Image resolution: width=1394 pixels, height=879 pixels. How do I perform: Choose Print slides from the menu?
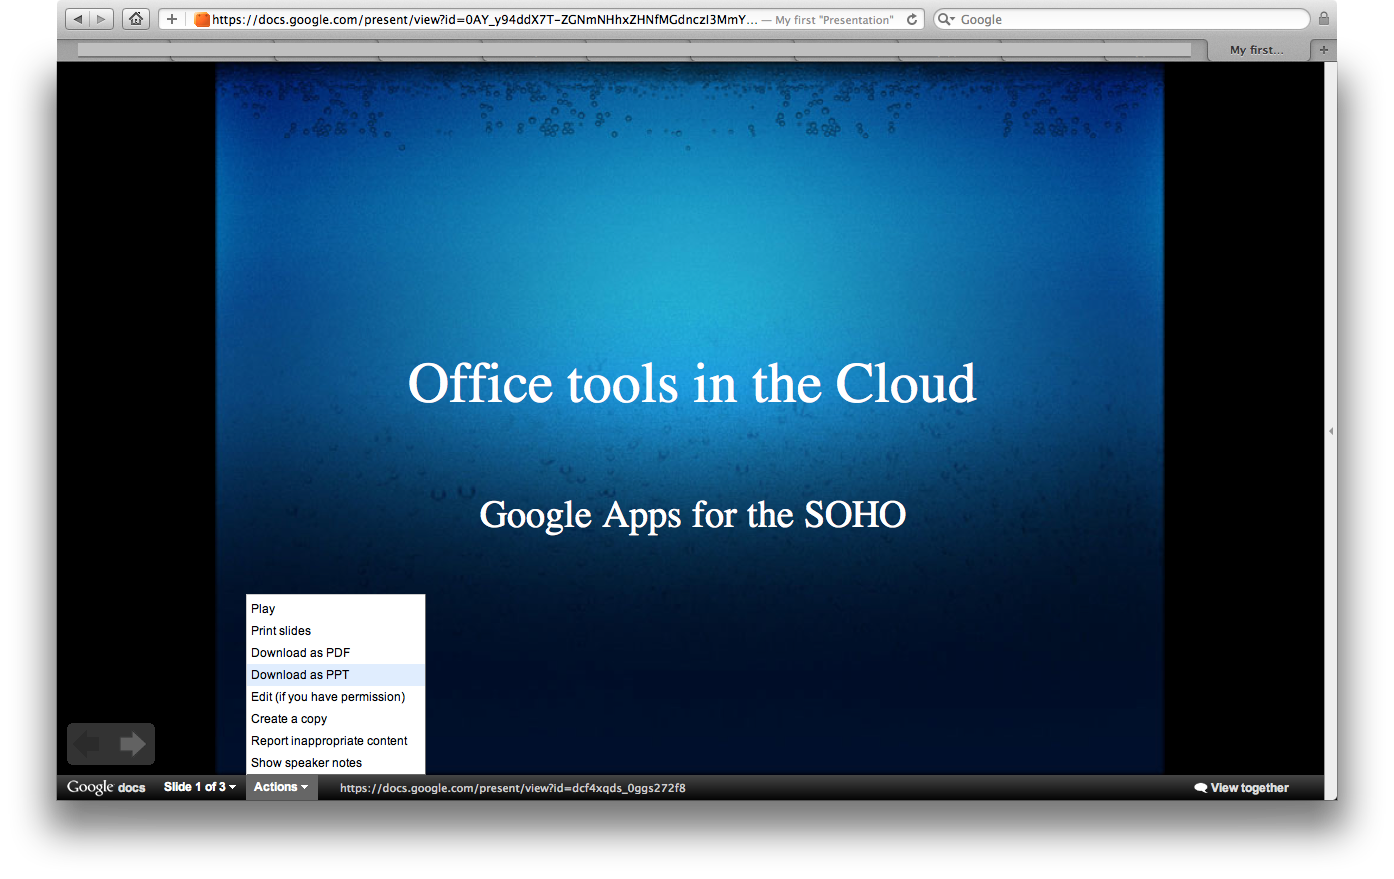335,631
